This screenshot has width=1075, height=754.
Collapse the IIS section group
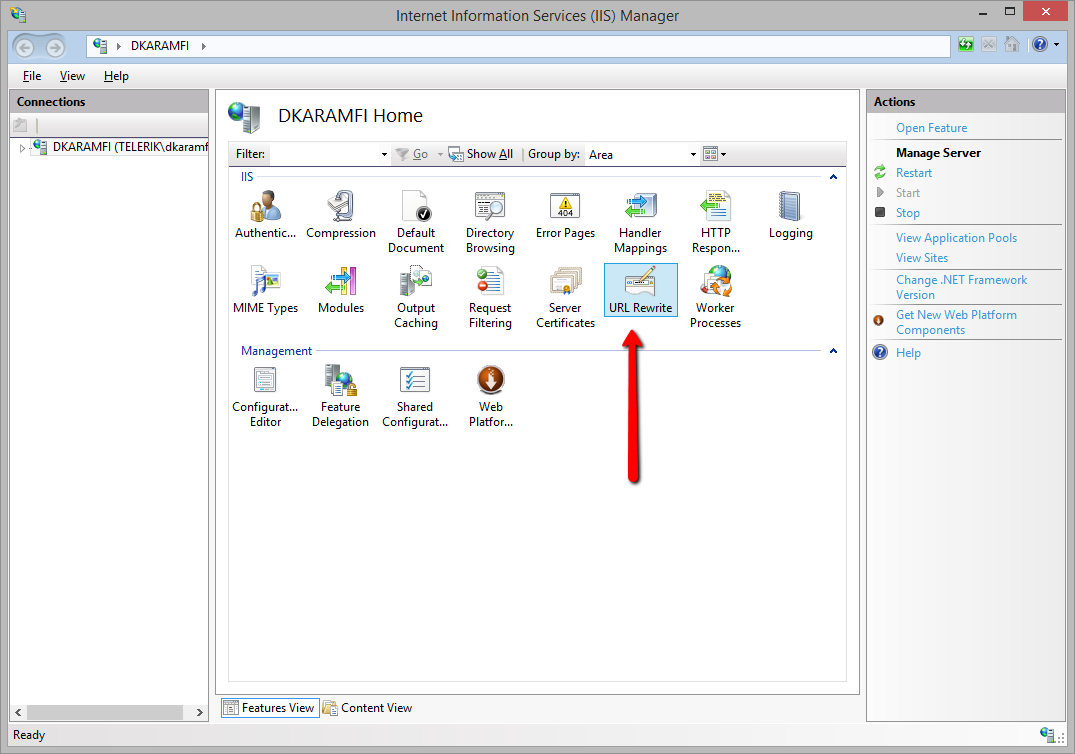click(833, 177)
